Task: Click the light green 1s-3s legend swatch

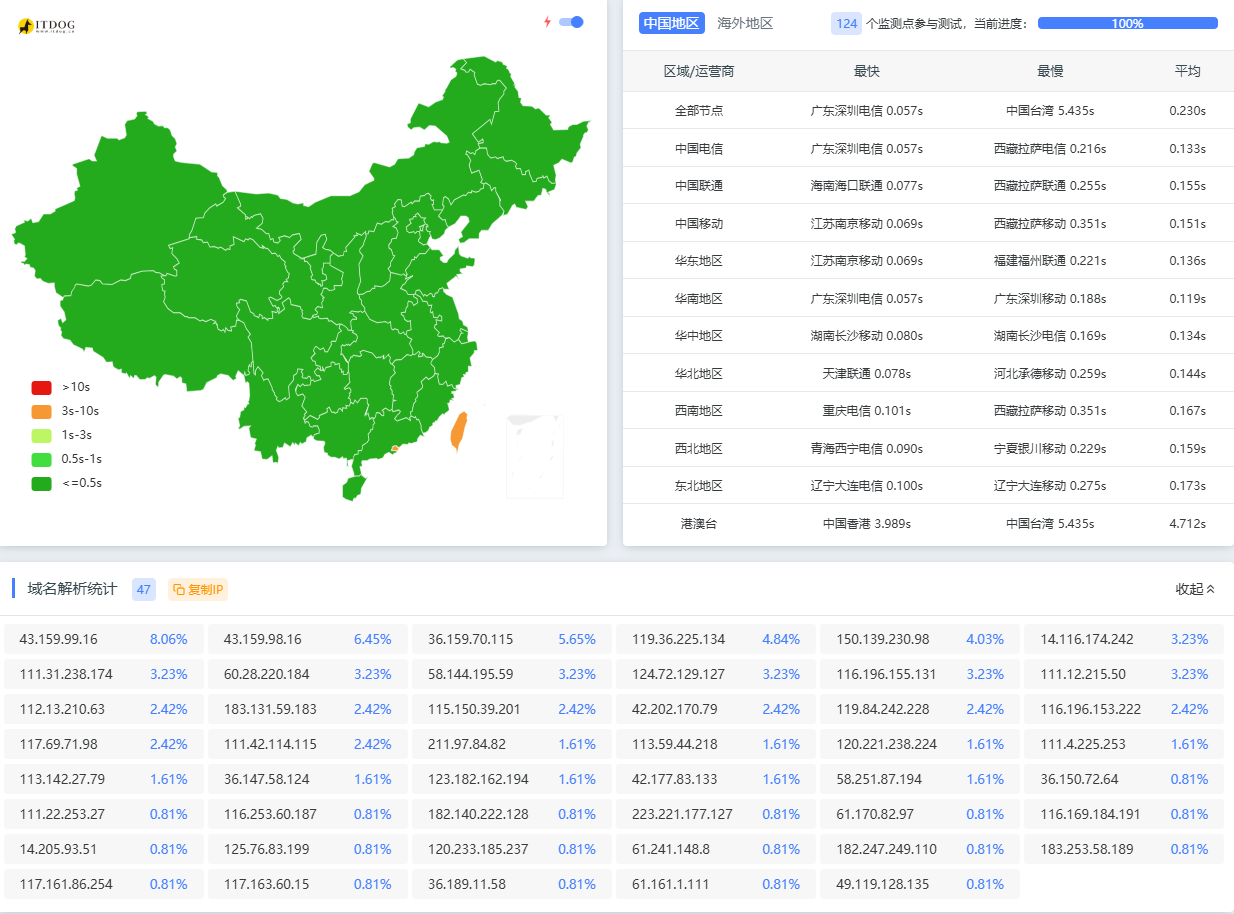Action: [x=41, y=435]
